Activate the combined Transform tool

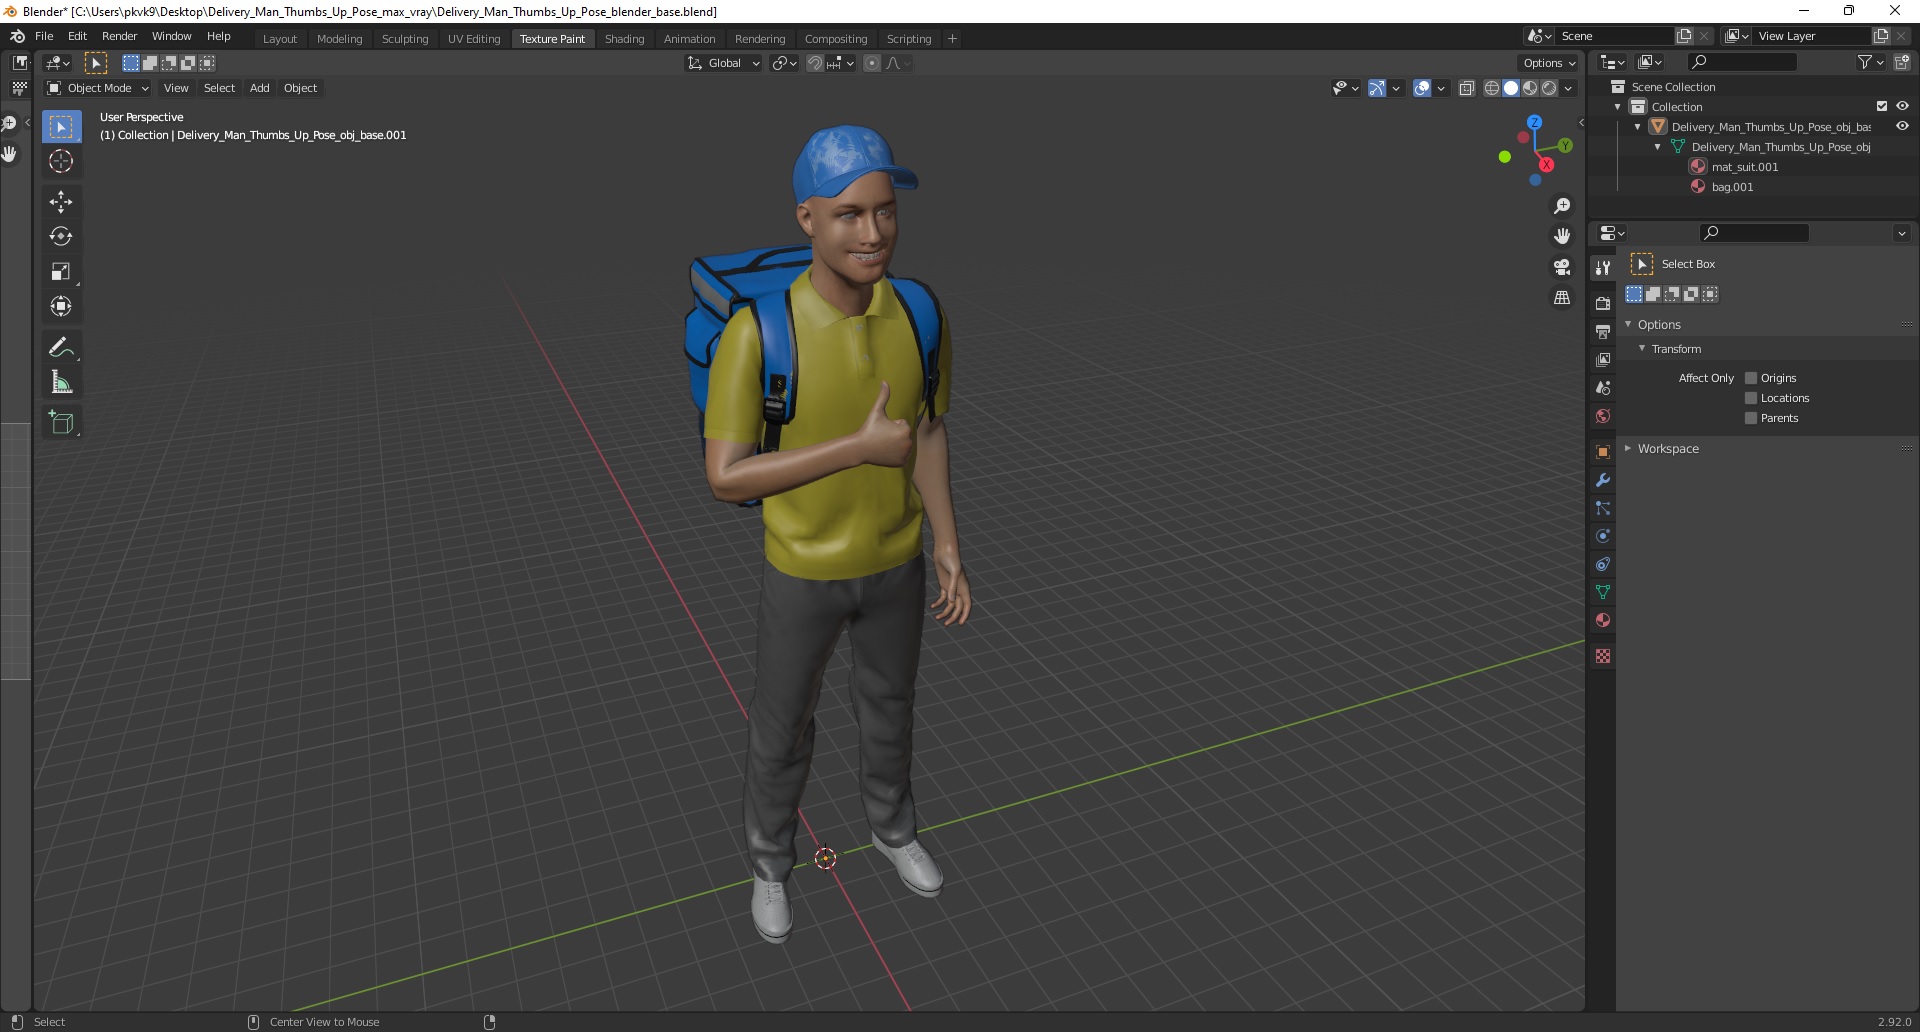[61, 306]
